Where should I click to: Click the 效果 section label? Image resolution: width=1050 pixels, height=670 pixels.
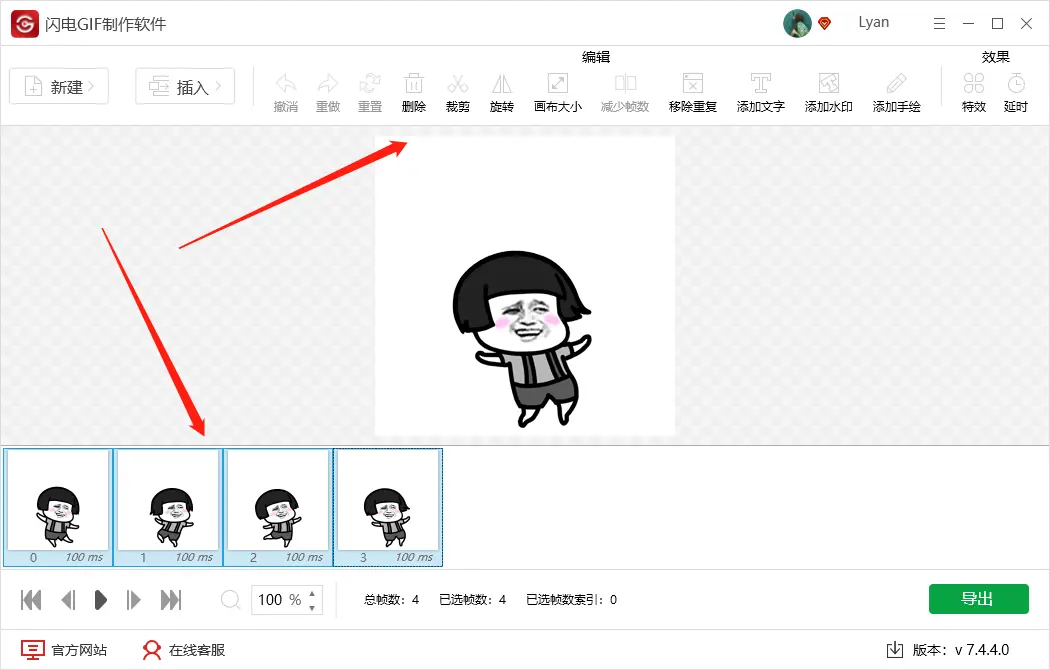pyautogui.click(x=996, y=57)
